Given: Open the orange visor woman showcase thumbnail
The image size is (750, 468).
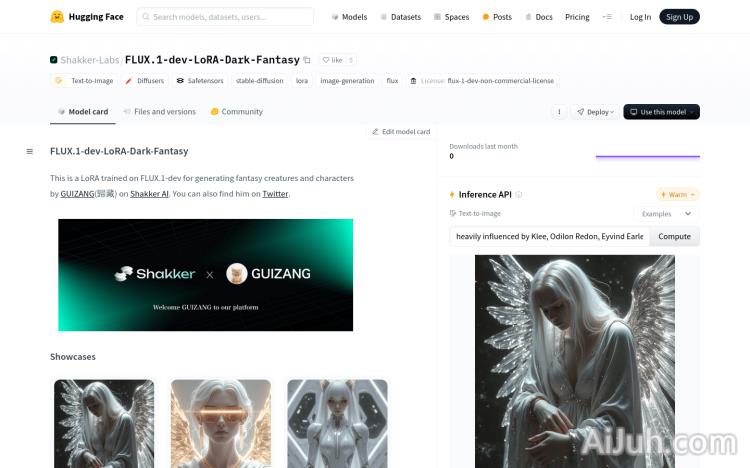Looking at the screenshot, I should pos(221,423).
